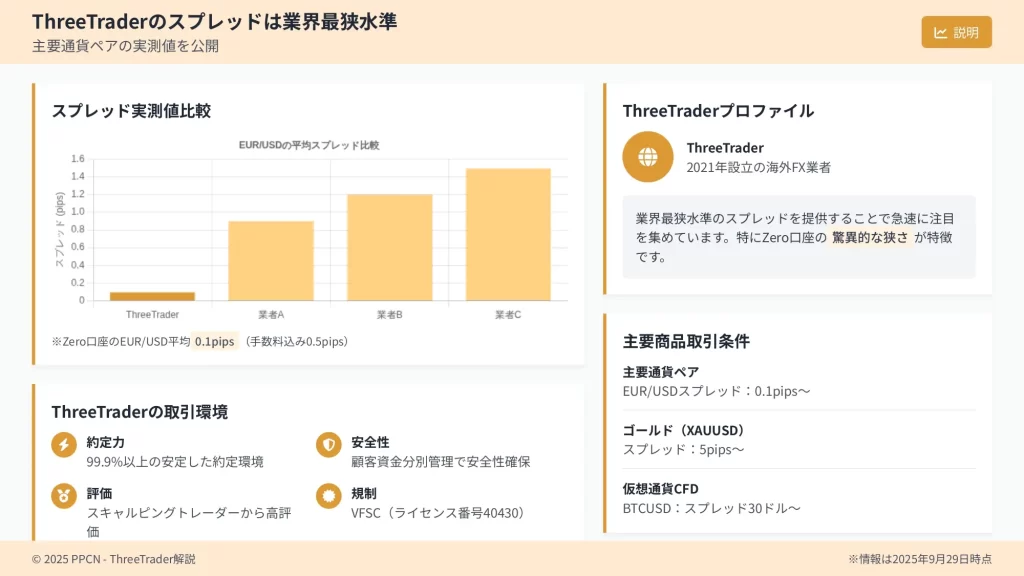The height and width of the screenshot is (576, 1024).
Task: Click the 業者B bar in the chart
Action: (389, 247)
